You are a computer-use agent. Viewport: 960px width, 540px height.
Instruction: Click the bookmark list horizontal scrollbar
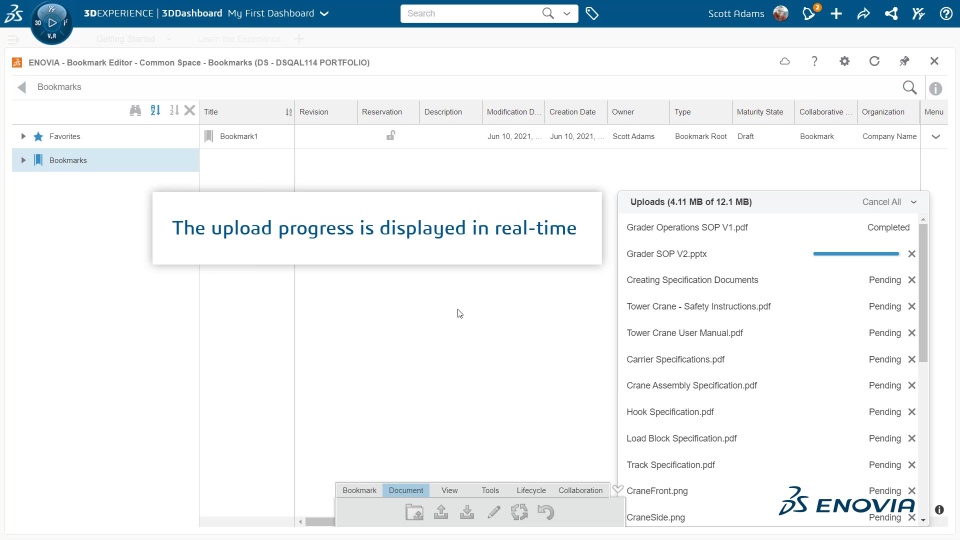(320, 522)
